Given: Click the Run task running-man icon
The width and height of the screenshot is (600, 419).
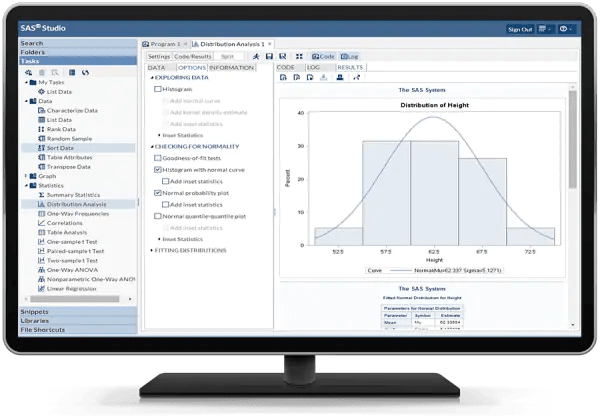Looking at the screenshot, I should 256,56.
